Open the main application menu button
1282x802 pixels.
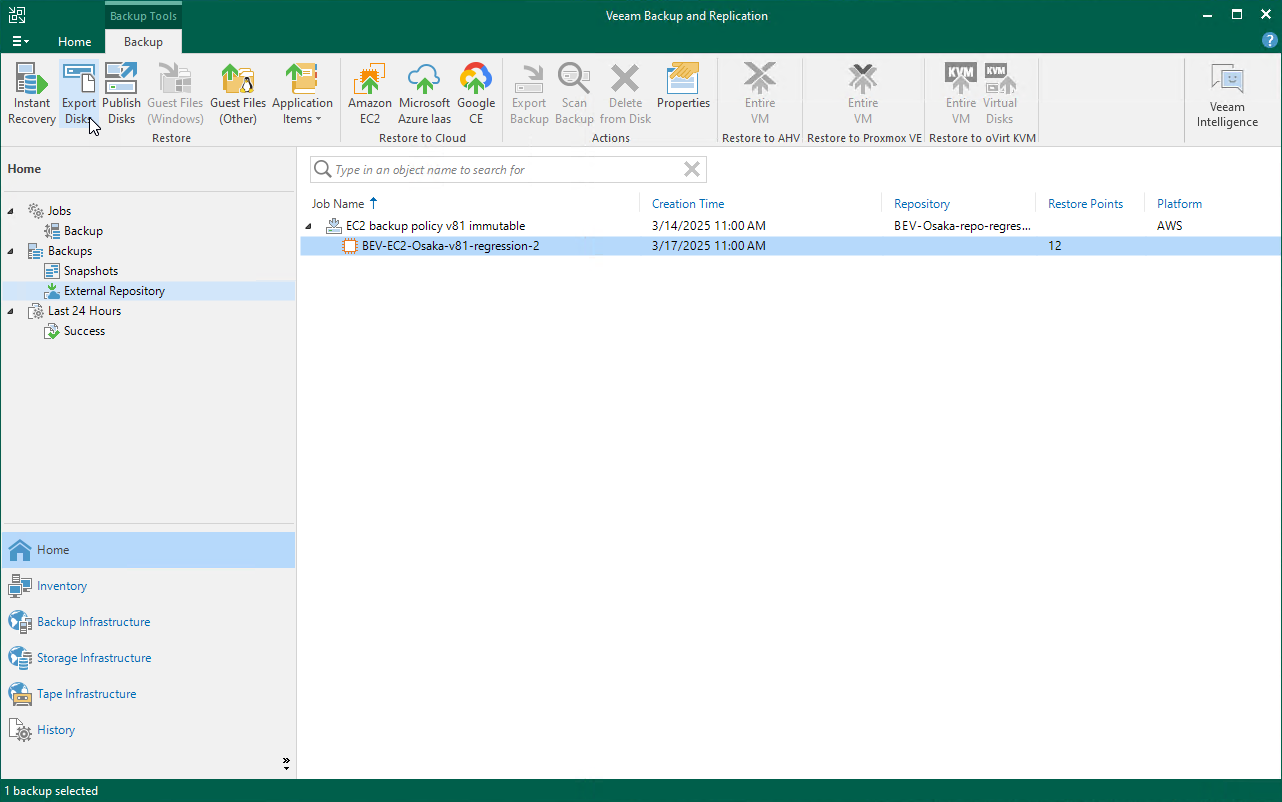coord(20,42)
